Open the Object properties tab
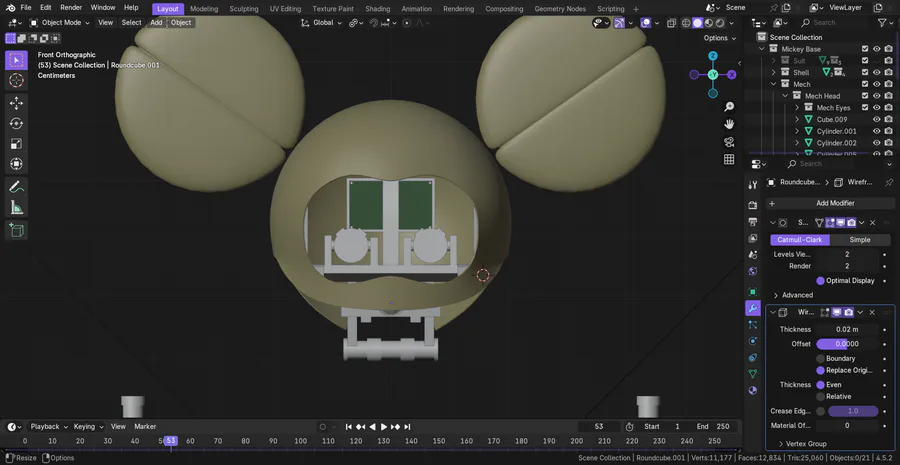The width and height of the screenshot is (900, 465). tap(753, 292)
